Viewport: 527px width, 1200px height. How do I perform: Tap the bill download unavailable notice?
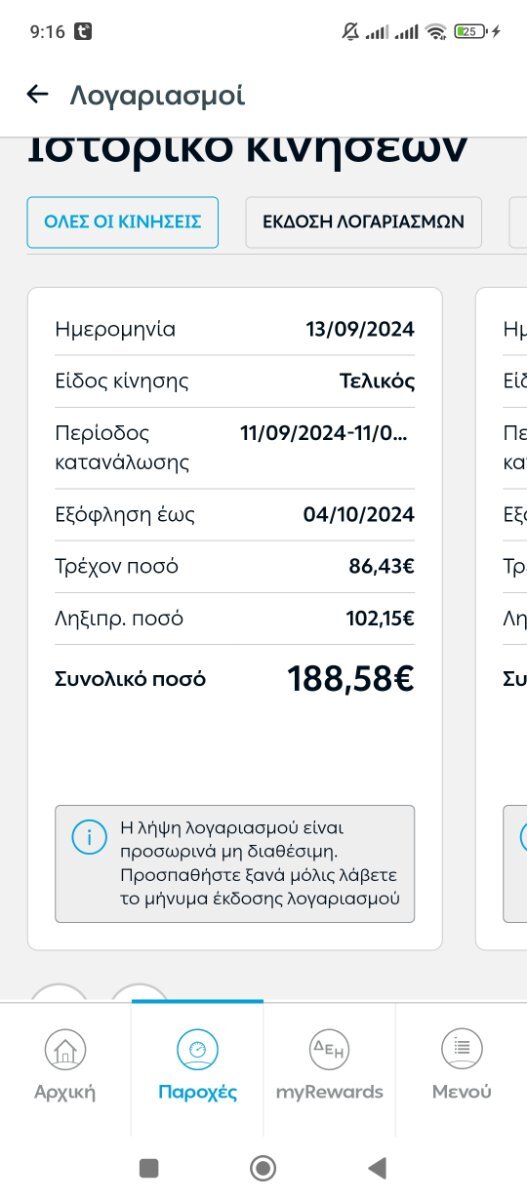(234, 863)
